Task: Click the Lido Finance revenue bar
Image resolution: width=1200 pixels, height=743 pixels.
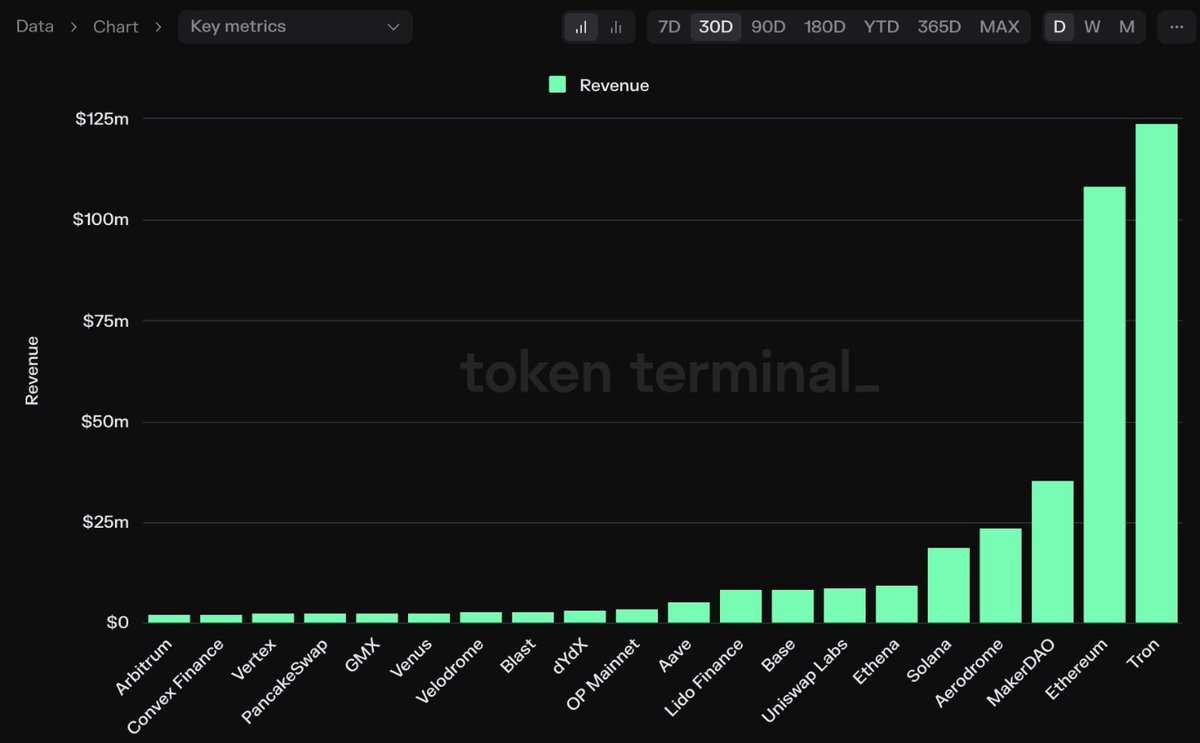Action: tap(740, 606)
